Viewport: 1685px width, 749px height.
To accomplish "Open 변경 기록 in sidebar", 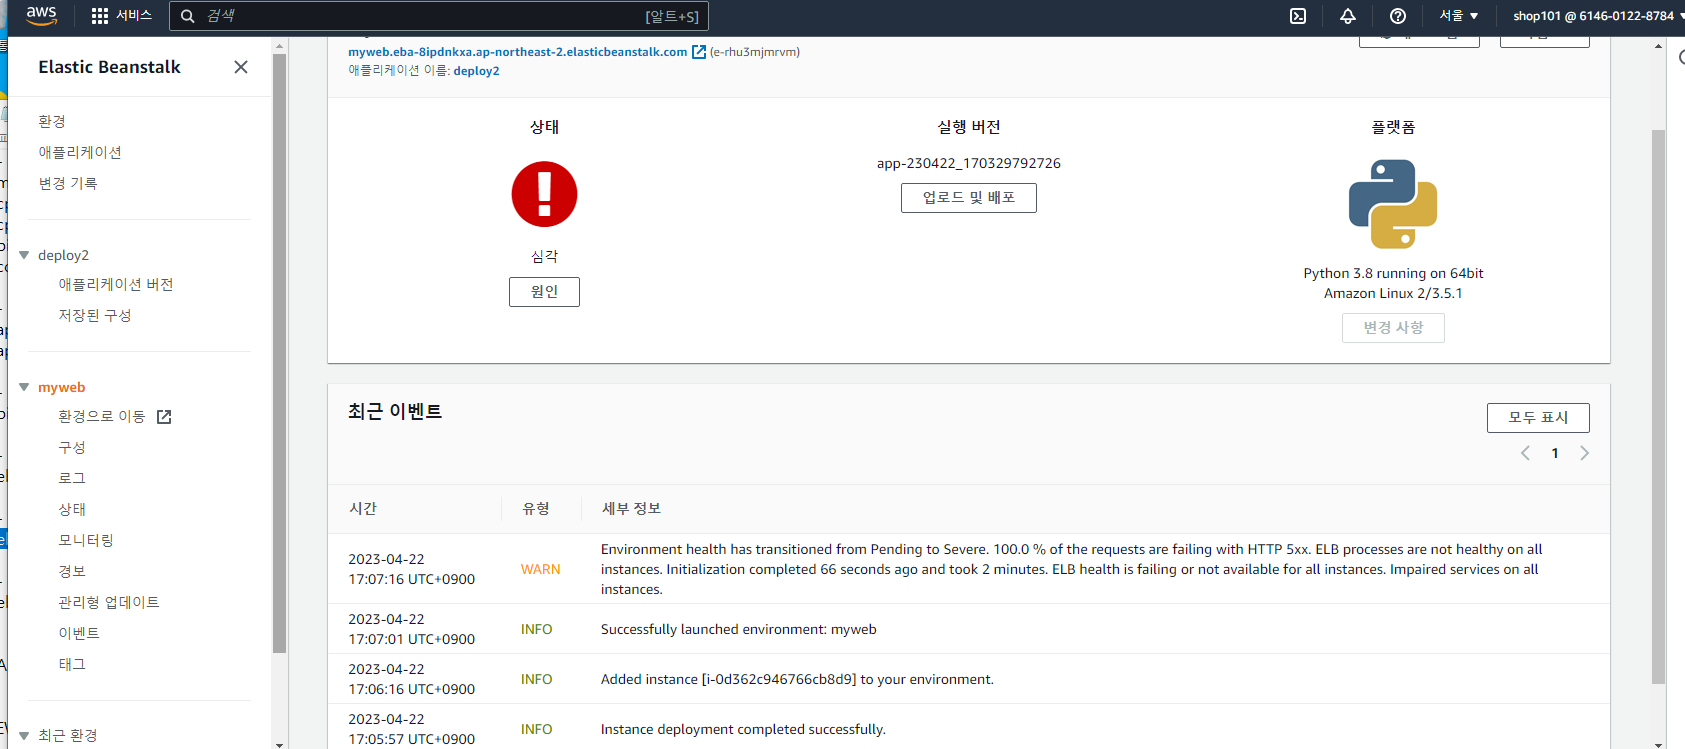I will tap(68, 183).
